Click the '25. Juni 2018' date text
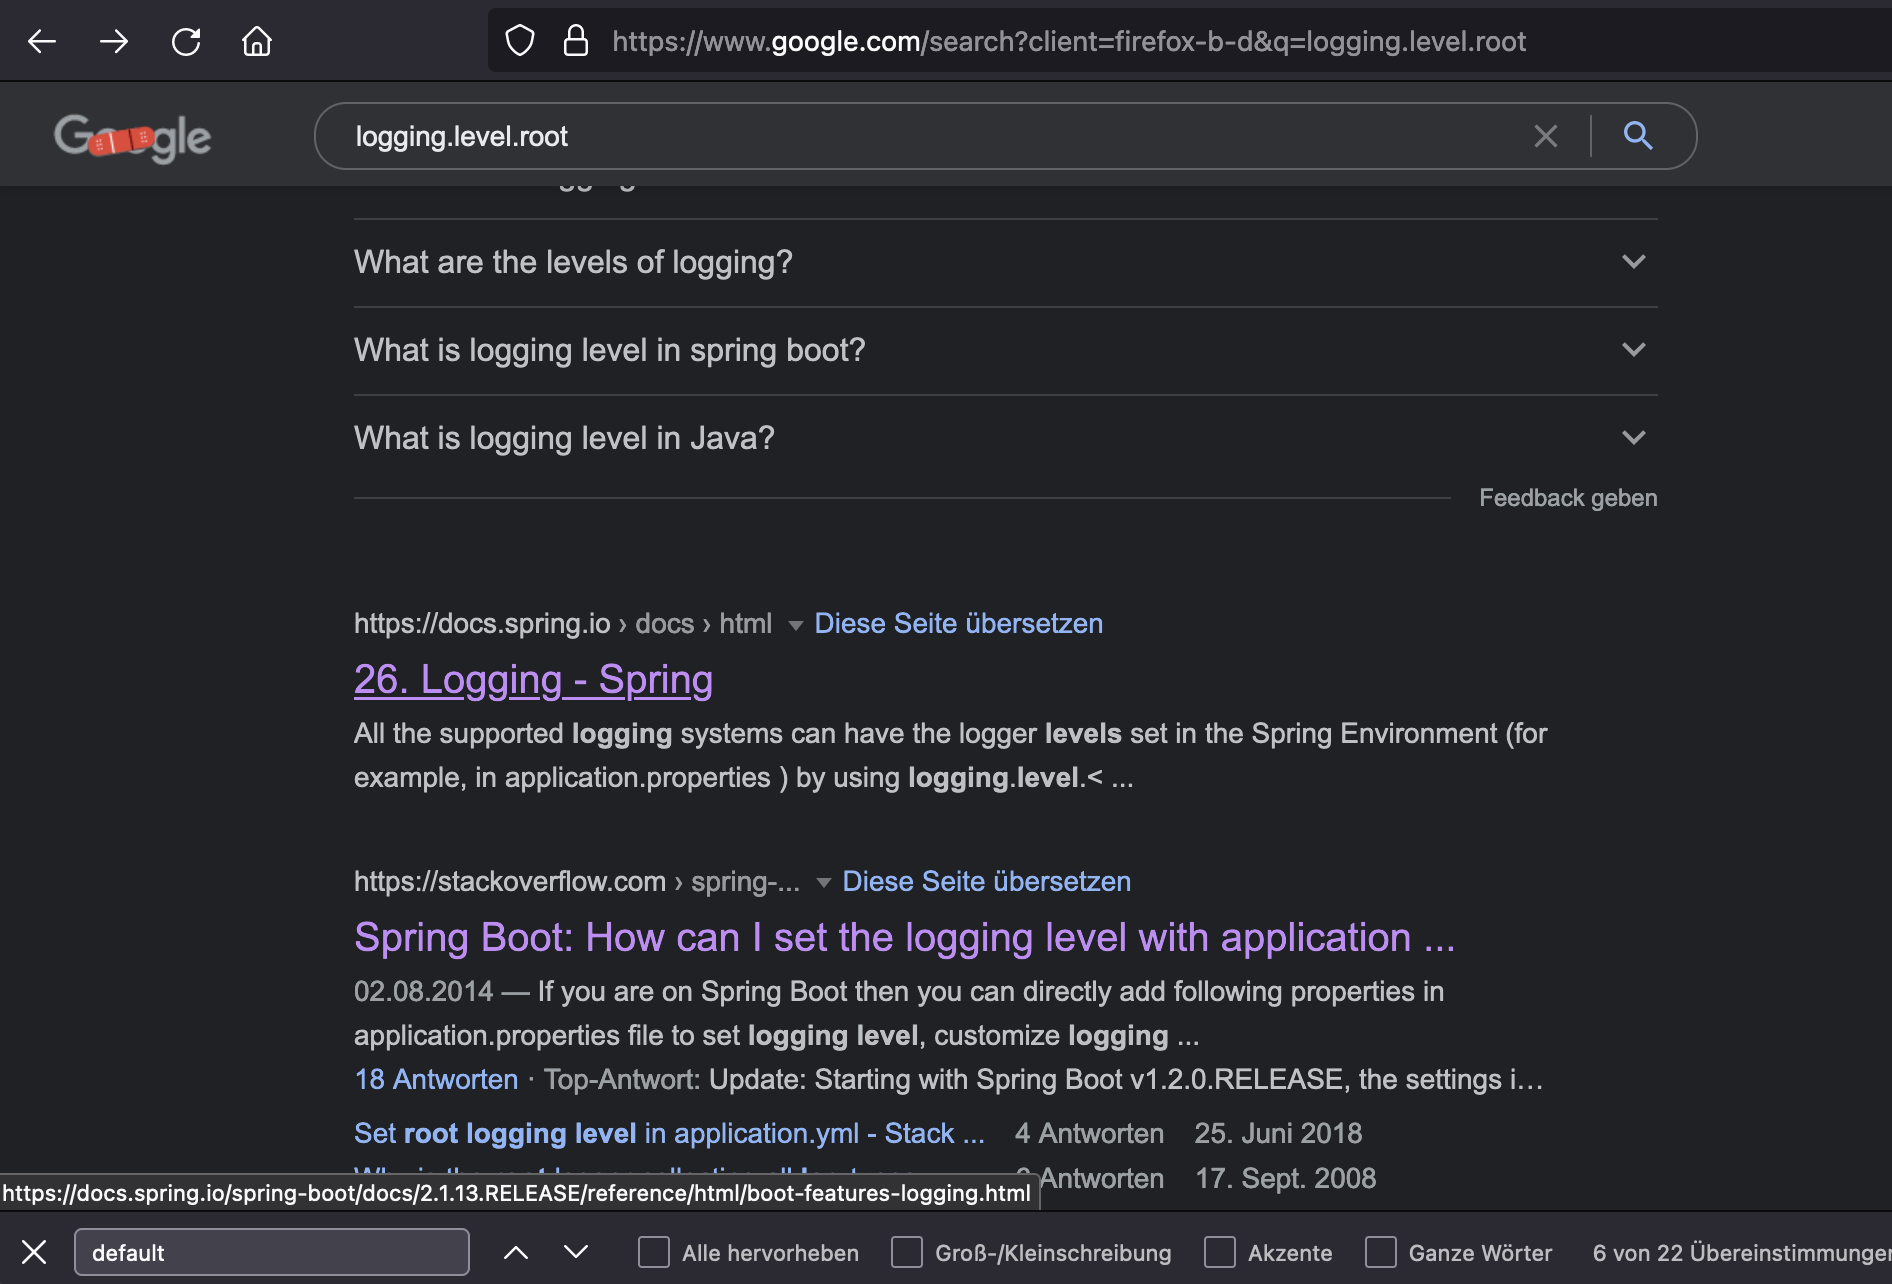Viewport: 1892px width, 1284px height. (1278, 1133)
